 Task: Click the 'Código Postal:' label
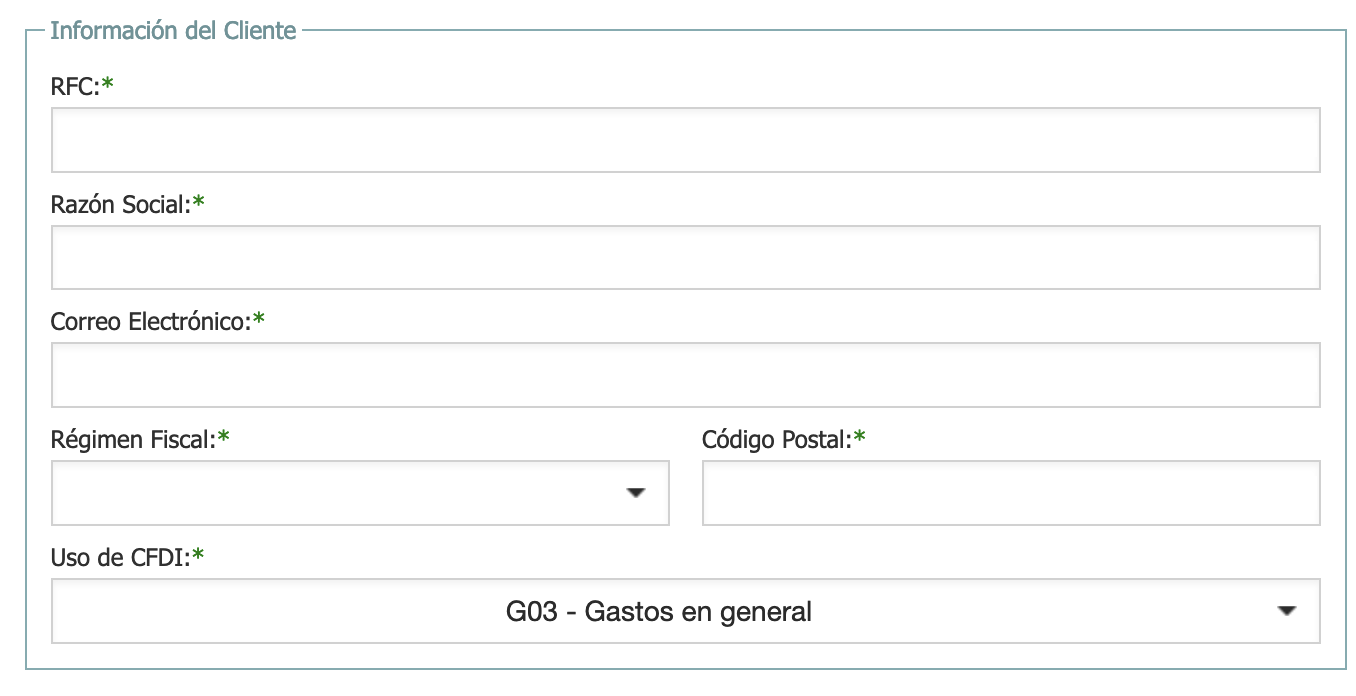pos(776,439)
